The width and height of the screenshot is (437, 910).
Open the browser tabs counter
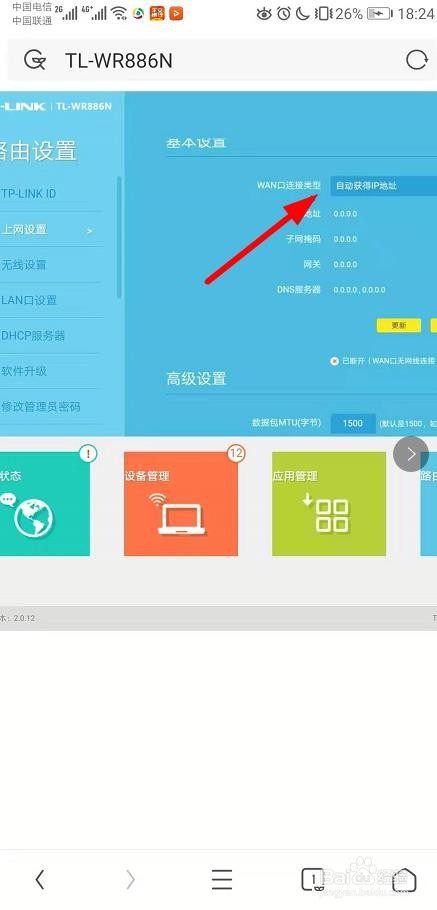click(x=313, y=879)
